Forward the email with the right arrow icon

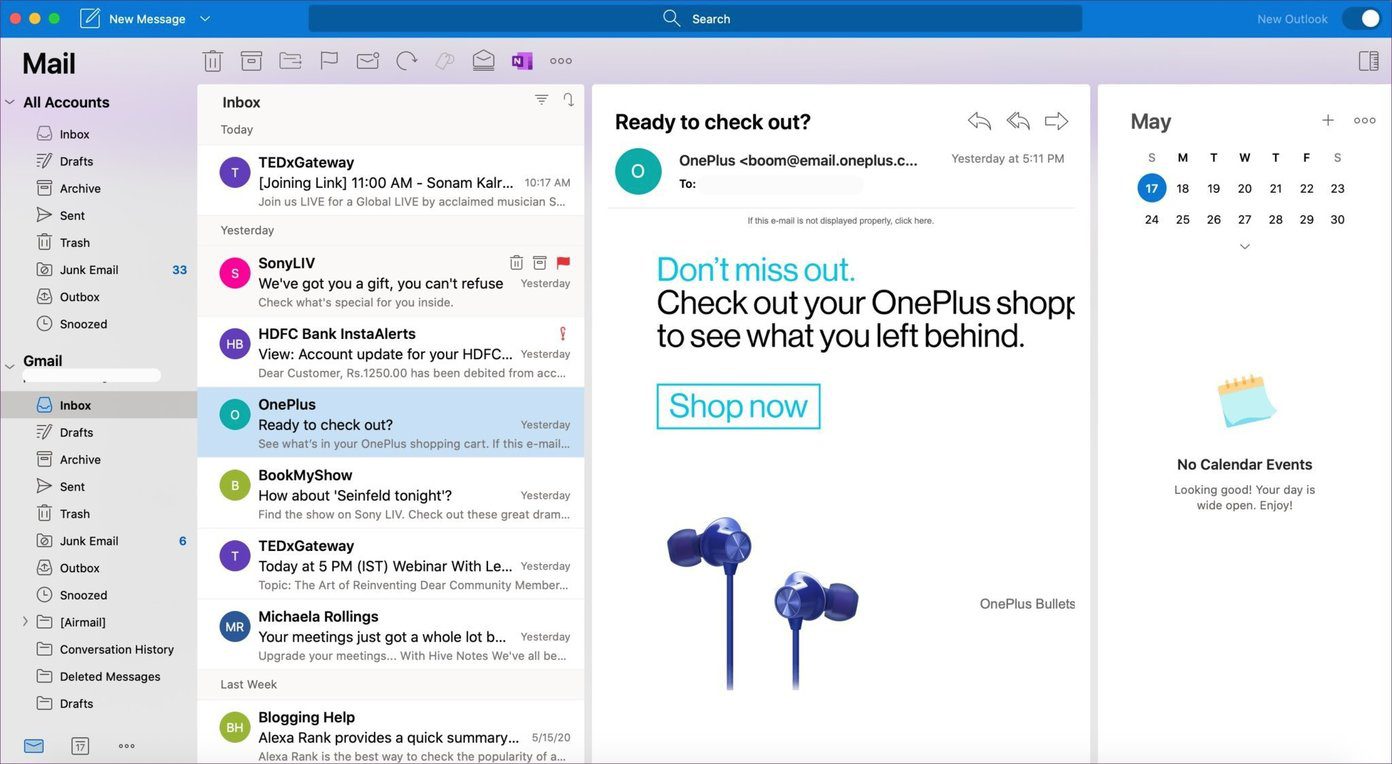1056,121
